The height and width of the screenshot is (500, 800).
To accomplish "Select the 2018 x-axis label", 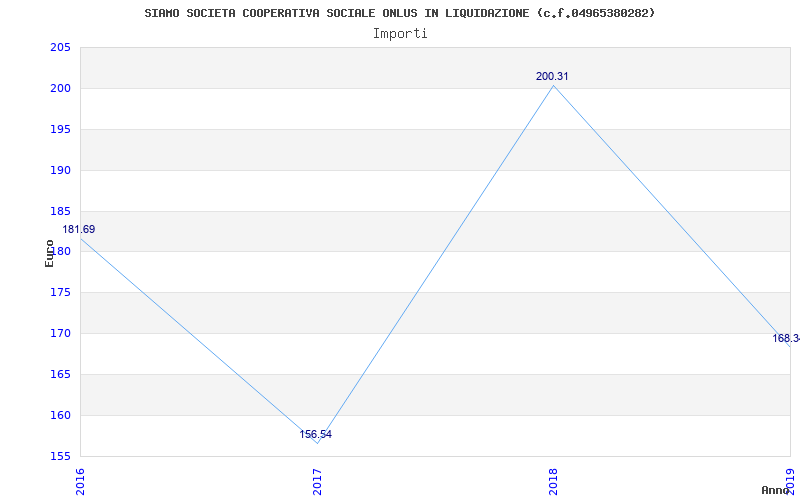I will (554, 482).
